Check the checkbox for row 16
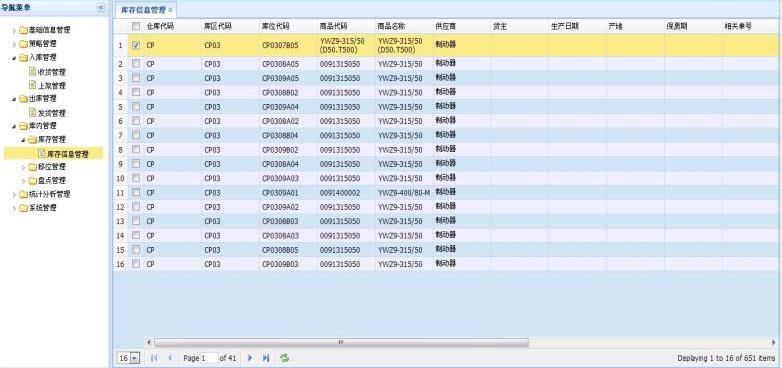The image size is (782, 368). [x=136, y=264]
